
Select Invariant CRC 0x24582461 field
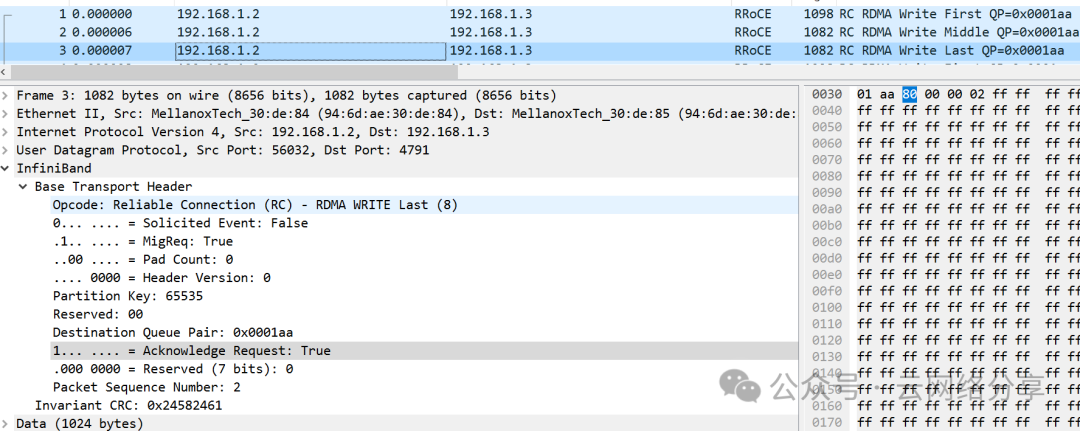pyautogui.click(x=128, y=406)
